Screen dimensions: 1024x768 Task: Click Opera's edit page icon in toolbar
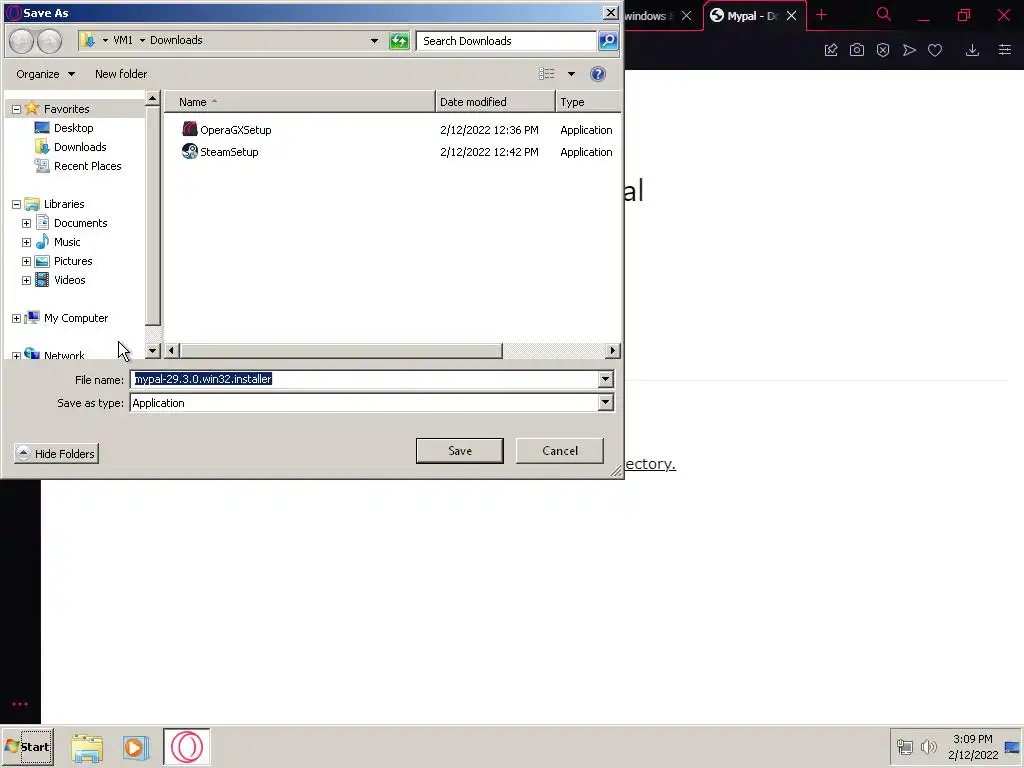831,50
